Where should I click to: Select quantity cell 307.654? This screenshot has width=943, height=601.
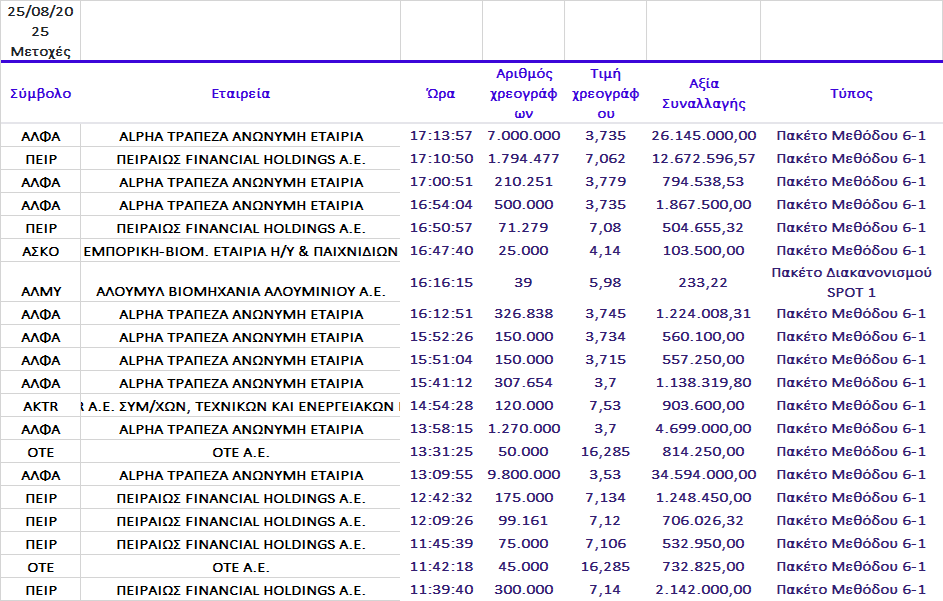tap(523, 383)
